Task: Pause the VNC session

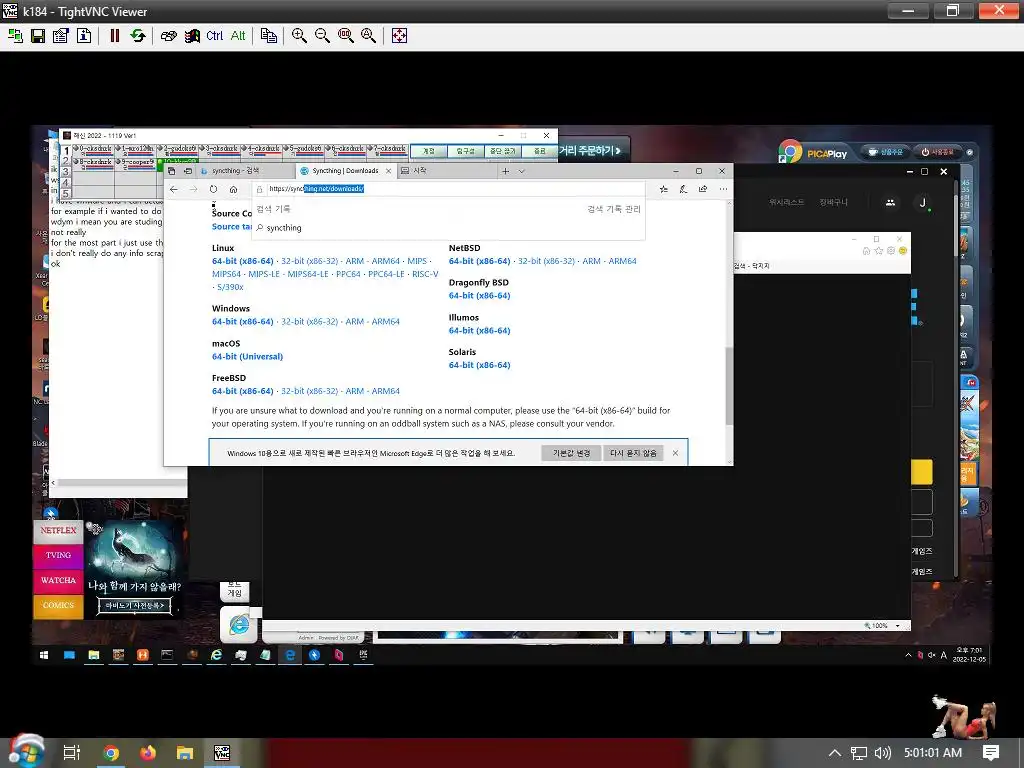Action: [115, 36]
